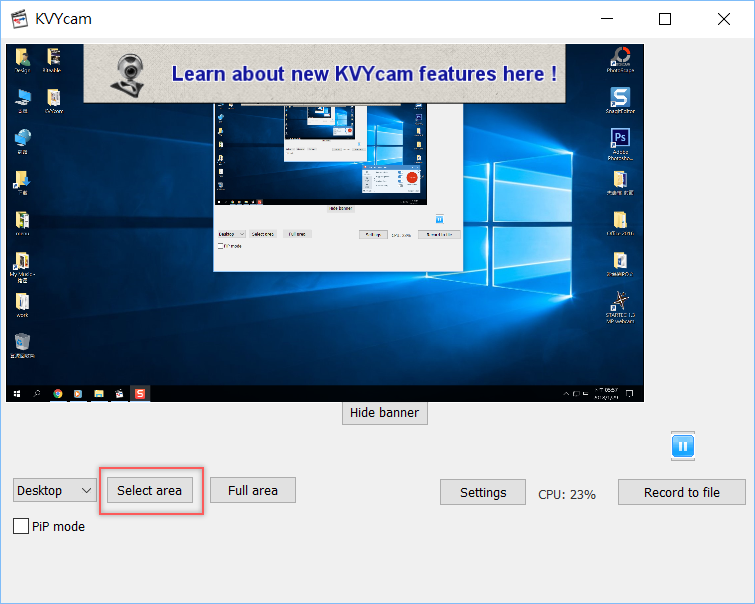Viewport: 755px width, 604px height.
Task: Click the webcam icon in the banner
Action: tap(129, 75)
